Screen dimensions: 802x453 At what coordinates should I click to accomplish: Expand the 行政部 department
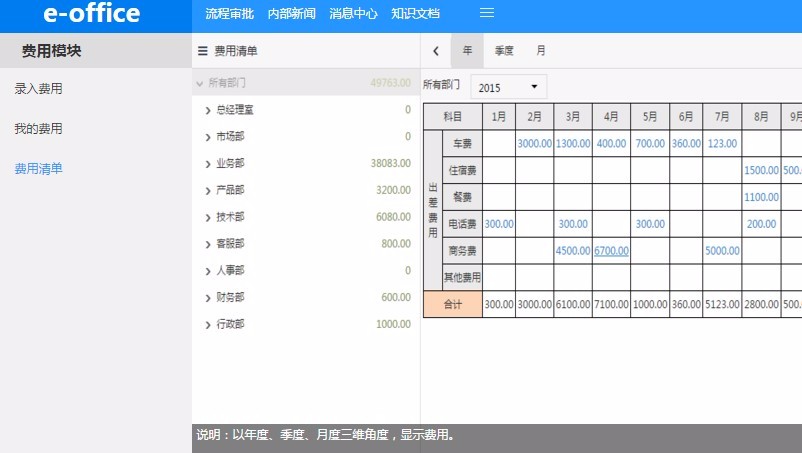208,325
